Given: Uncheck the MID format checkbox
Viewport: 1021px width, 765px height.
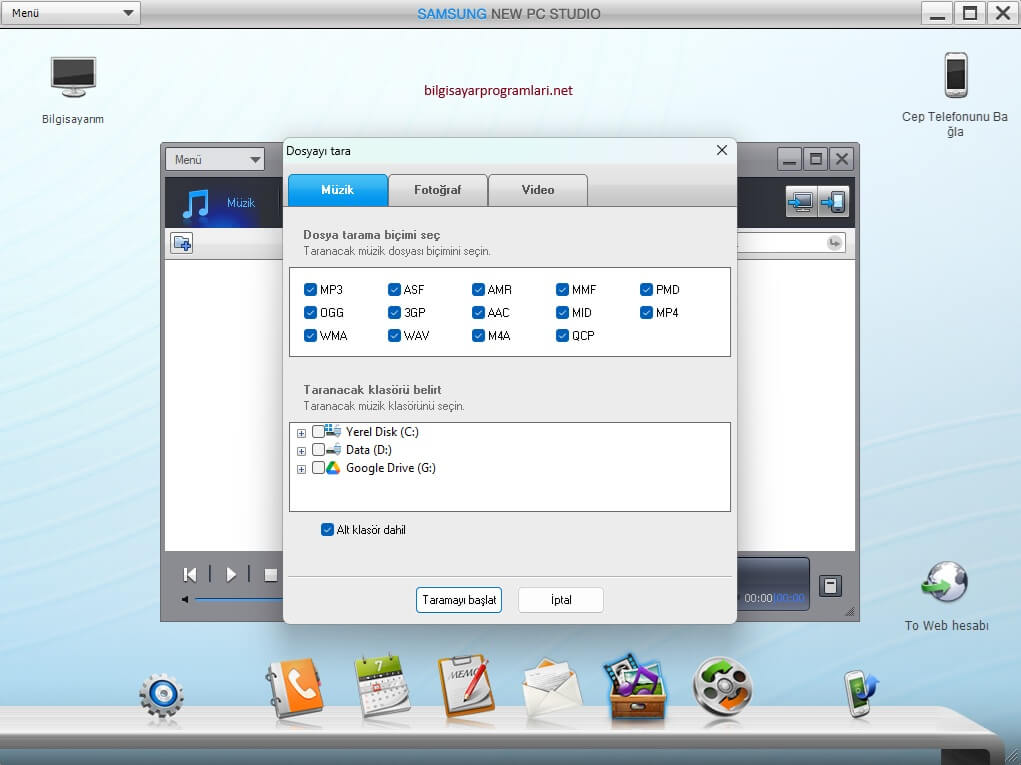Looking at the screenshot, I should pyautogui.click(x=563, y=313).
